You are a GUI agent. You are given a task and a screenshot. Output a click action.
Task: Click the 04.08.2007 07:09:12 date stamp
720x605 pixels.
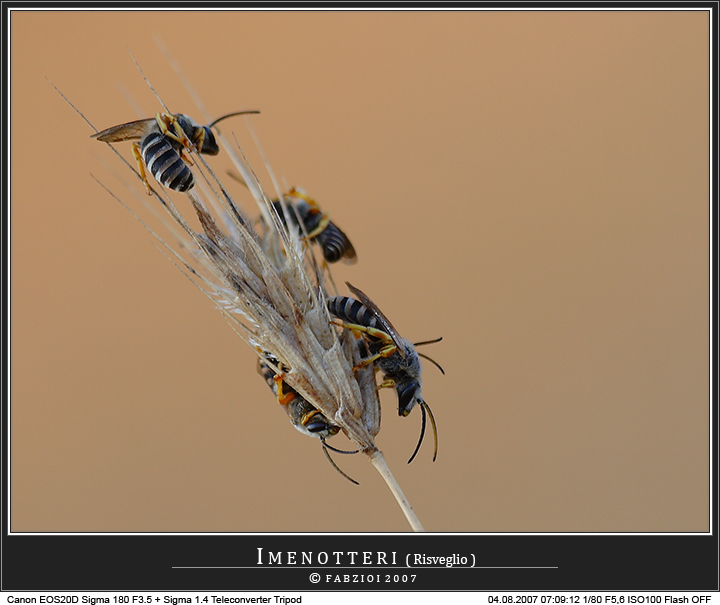533,599
